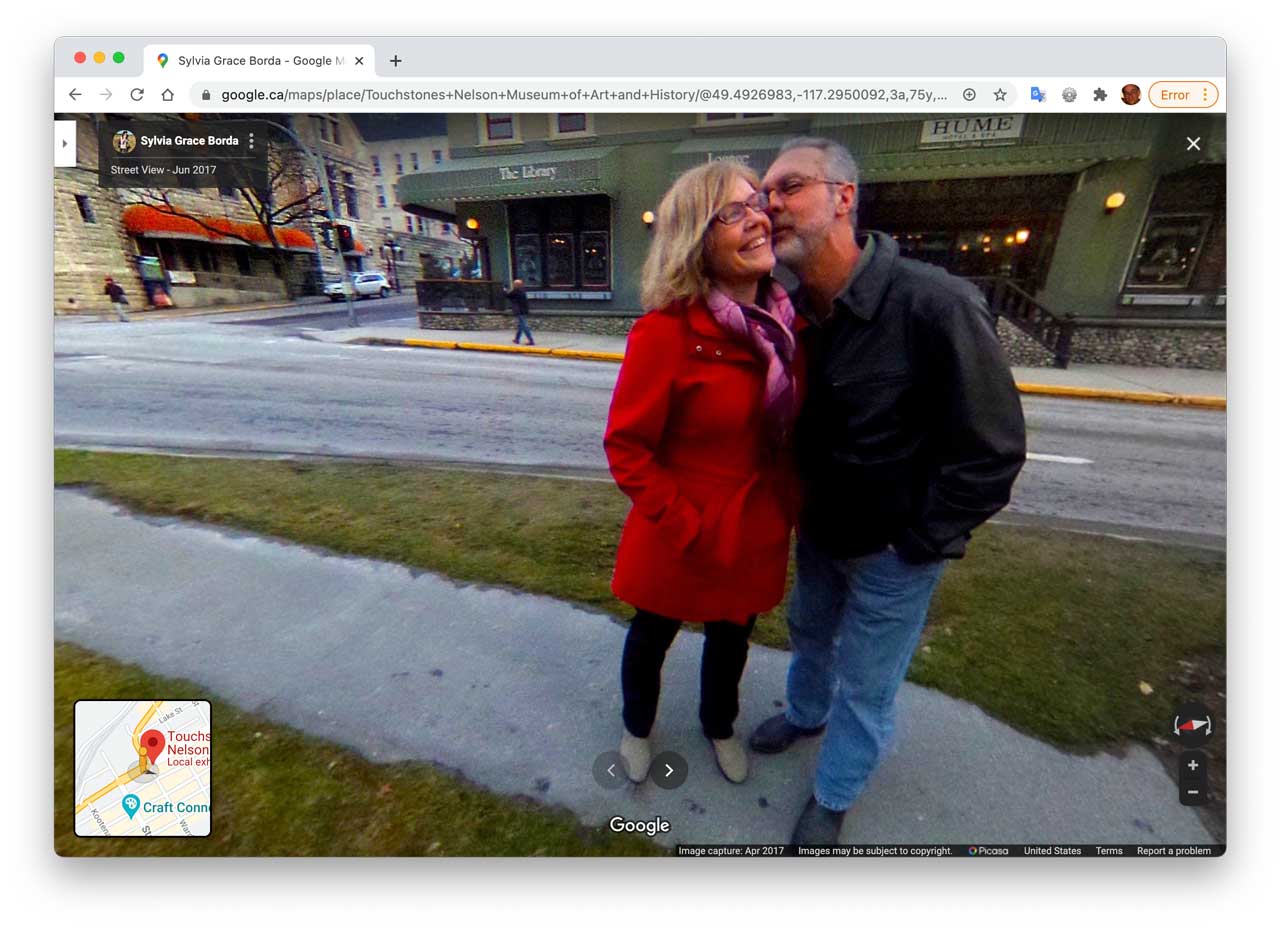
Task: Zoom out with the minus button
Action: [x=1192, y=792]
